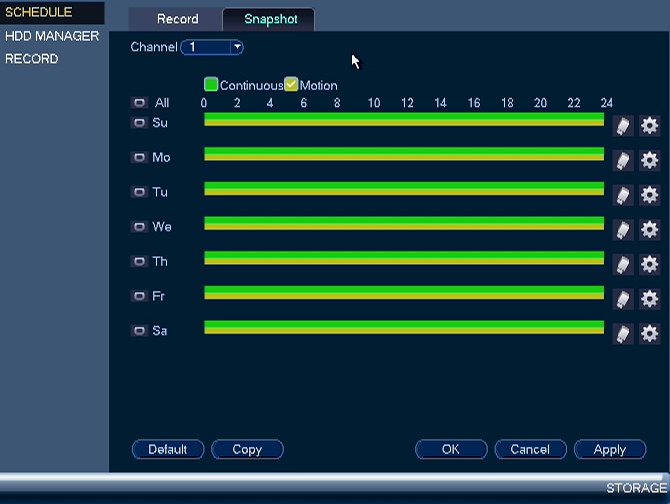670x504 pixels.
Task: Save changes with Apply button
Action: point(610,449)
